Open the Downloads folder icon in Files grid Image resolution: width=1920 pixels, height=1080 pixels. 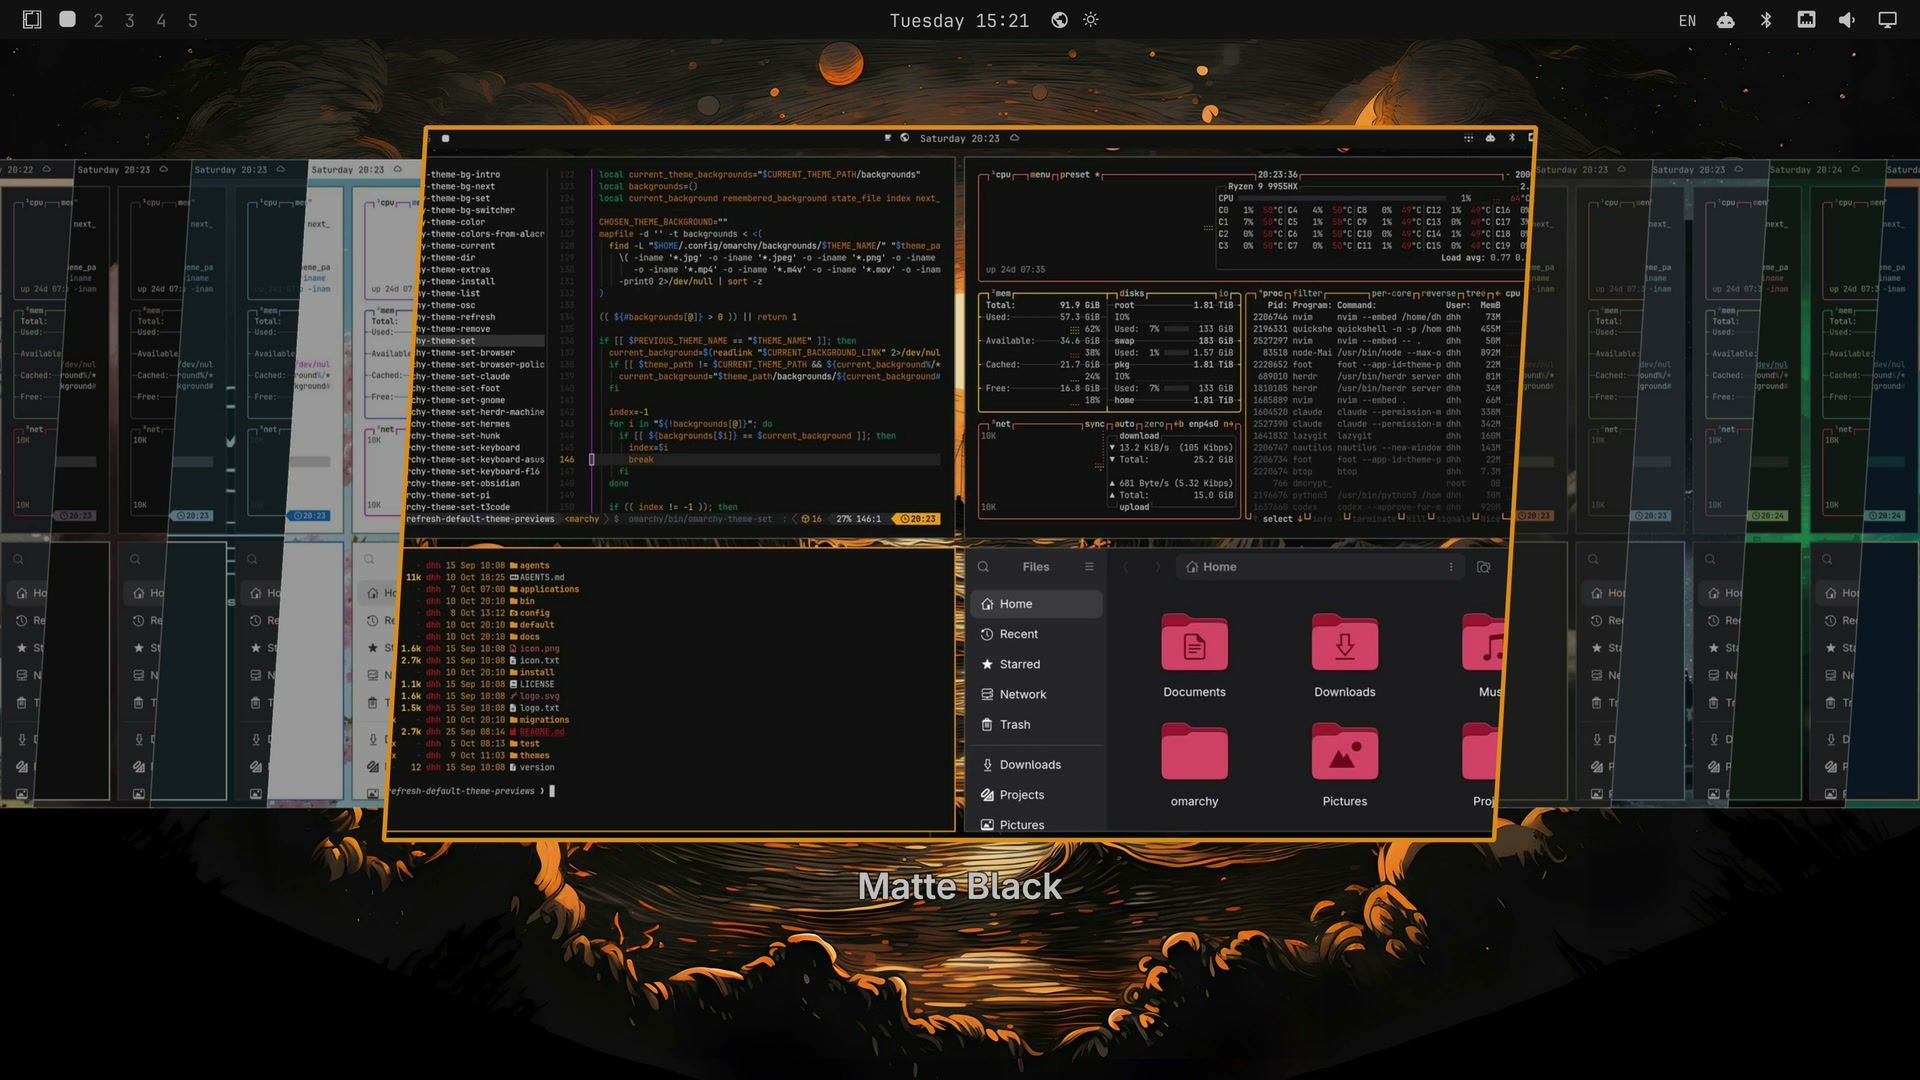coord(1344,643)
